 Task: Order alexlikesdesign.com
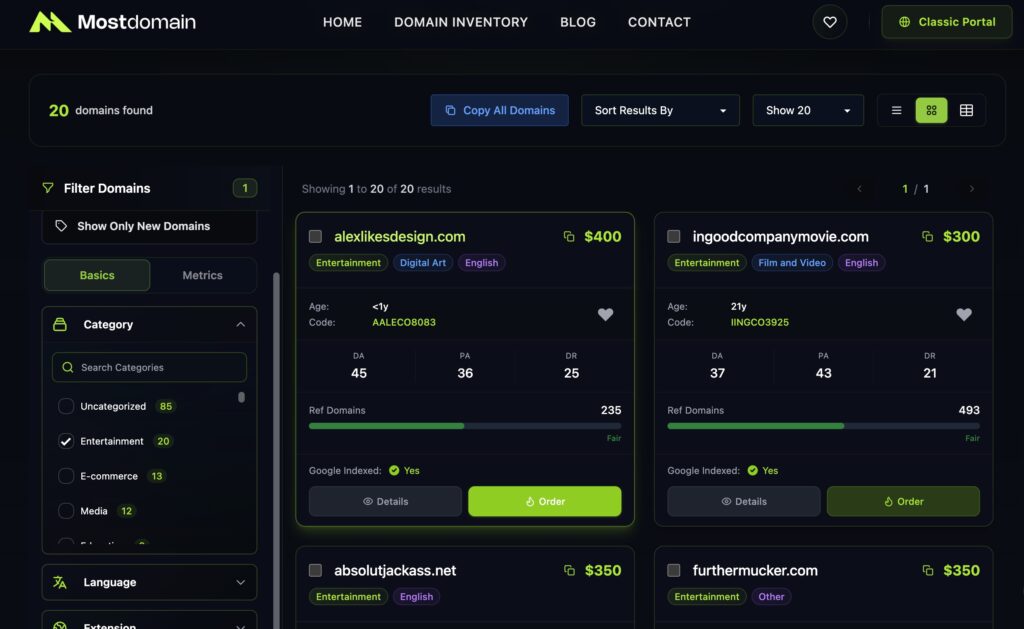[x=545, y=502]
